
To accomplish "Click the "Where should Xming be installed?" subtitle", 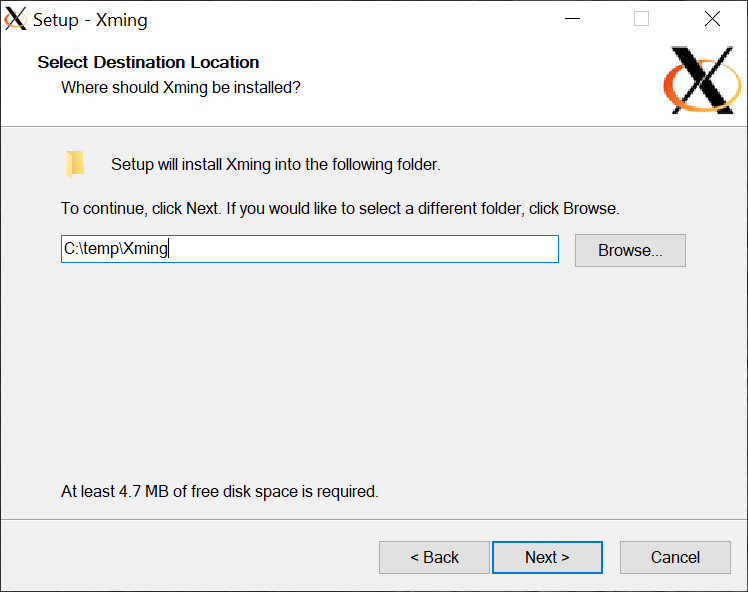I will click(x=181, y=88).
